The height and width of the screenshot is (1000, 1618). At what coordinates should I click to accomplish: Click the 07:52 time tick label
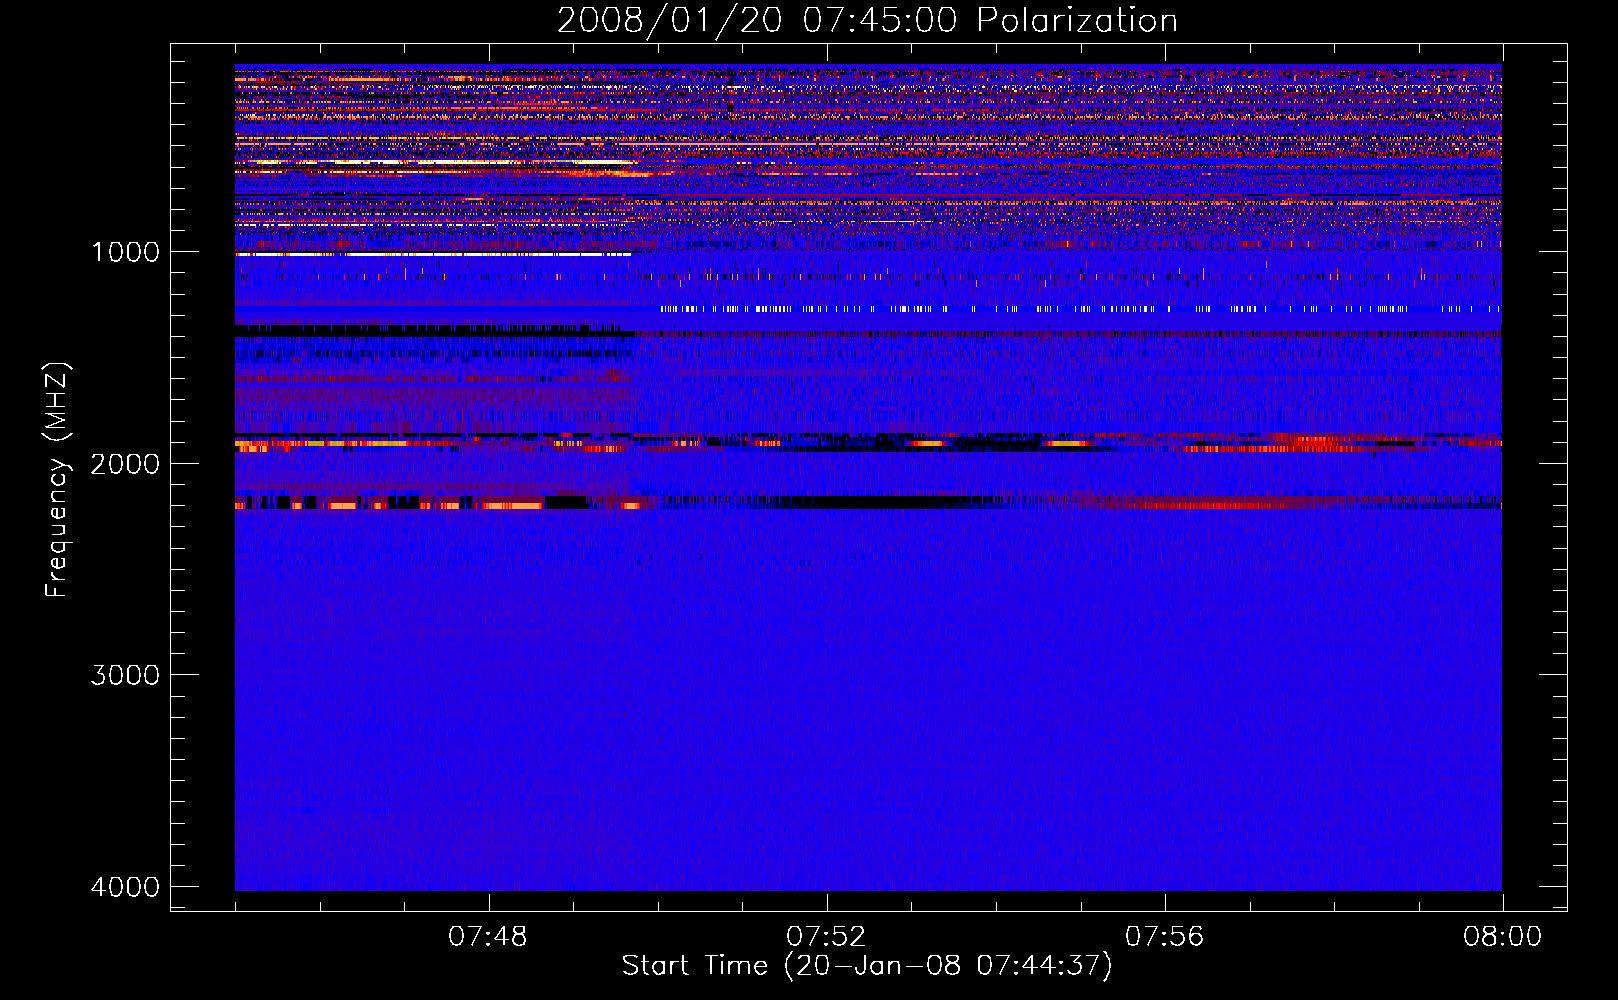[x=826, y=937]
